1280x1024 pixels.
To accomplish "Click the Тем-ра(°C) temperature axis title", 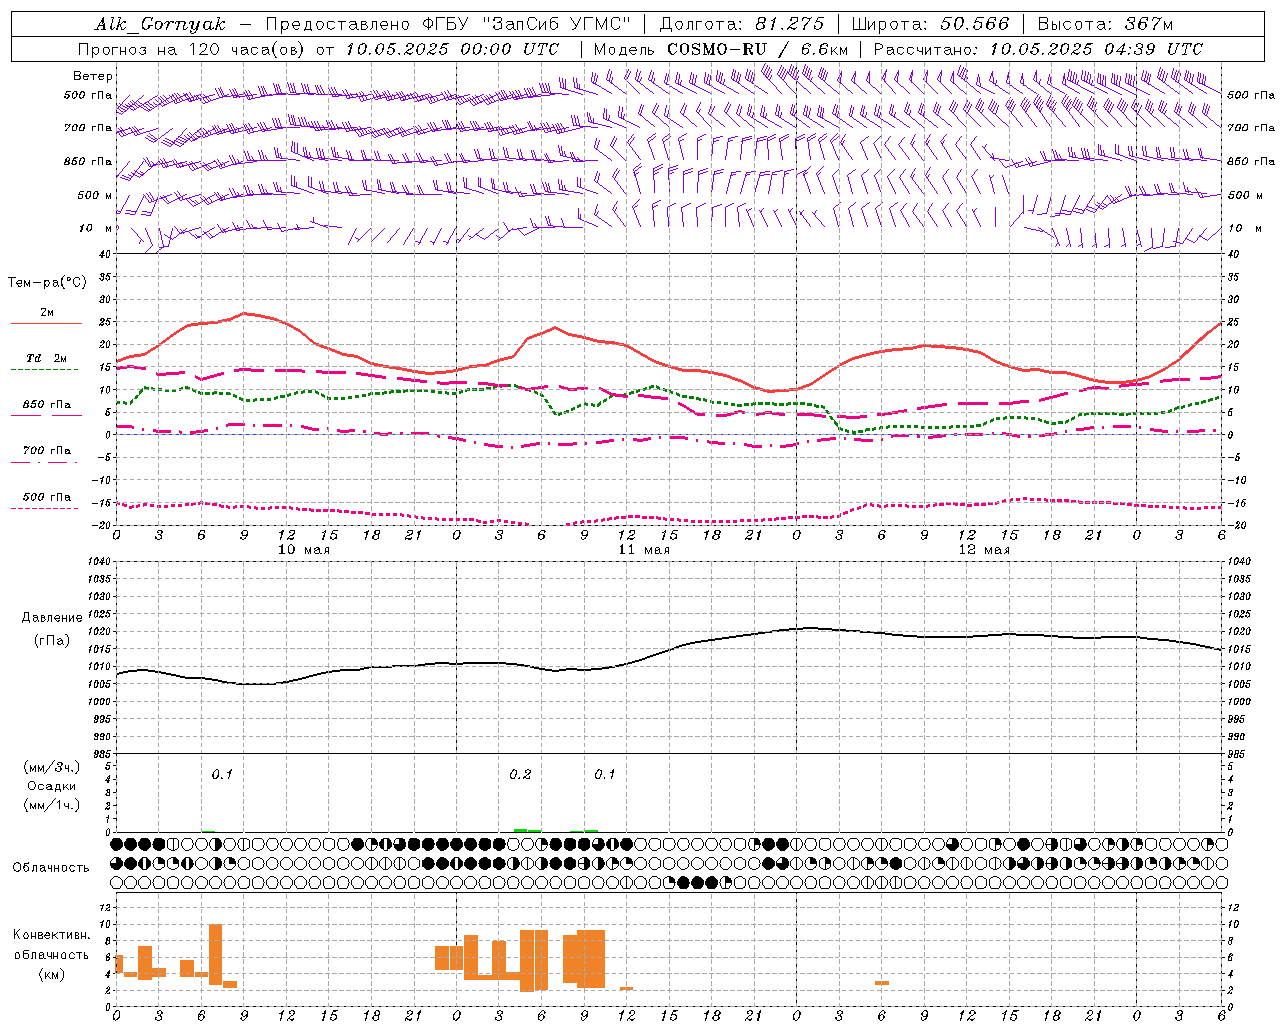I will (47, 283).
